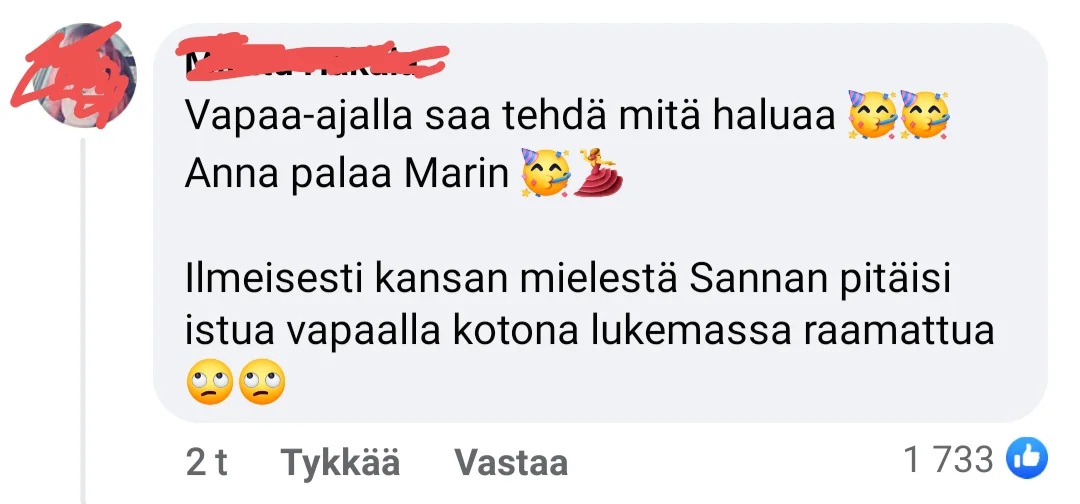Open the commenter's profile picture

pyautogui.click(x=83, y=74)
